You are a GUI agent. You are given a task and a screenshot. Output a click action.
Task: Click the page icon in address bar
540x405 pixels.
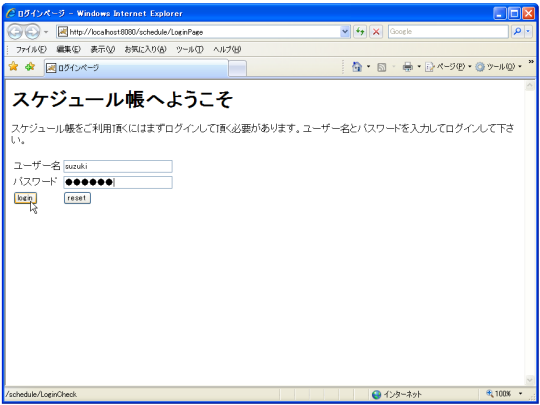(x=63, y=32)
